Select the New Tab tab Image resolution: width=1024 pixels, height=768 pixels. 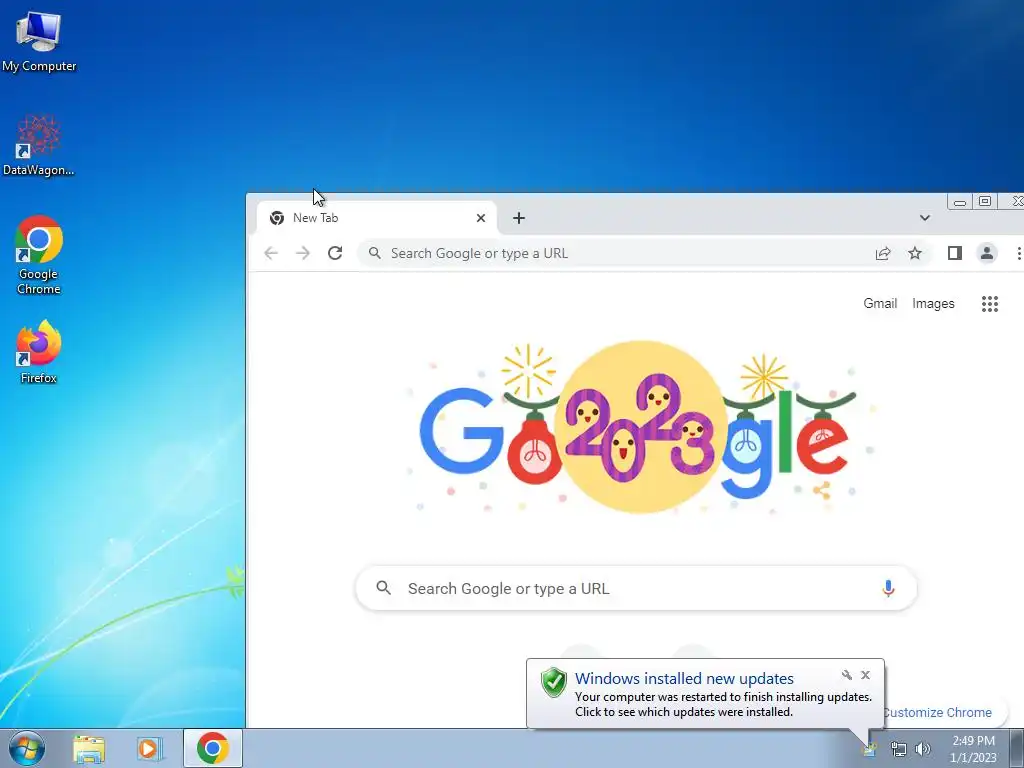pyautogui.click(x=377, y=218)
